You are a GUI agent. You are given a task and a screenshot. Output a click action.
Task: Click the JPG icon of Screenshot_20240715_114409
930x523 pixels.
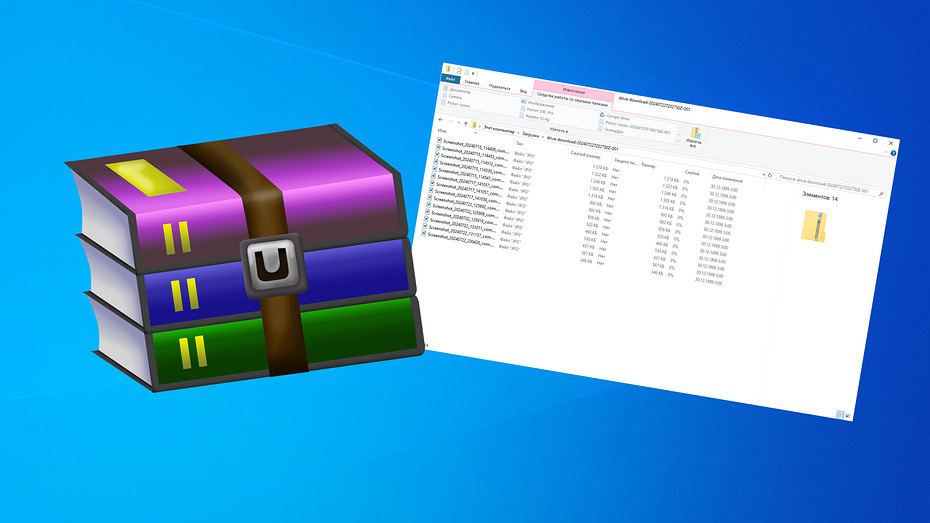(x=439, y=140)
